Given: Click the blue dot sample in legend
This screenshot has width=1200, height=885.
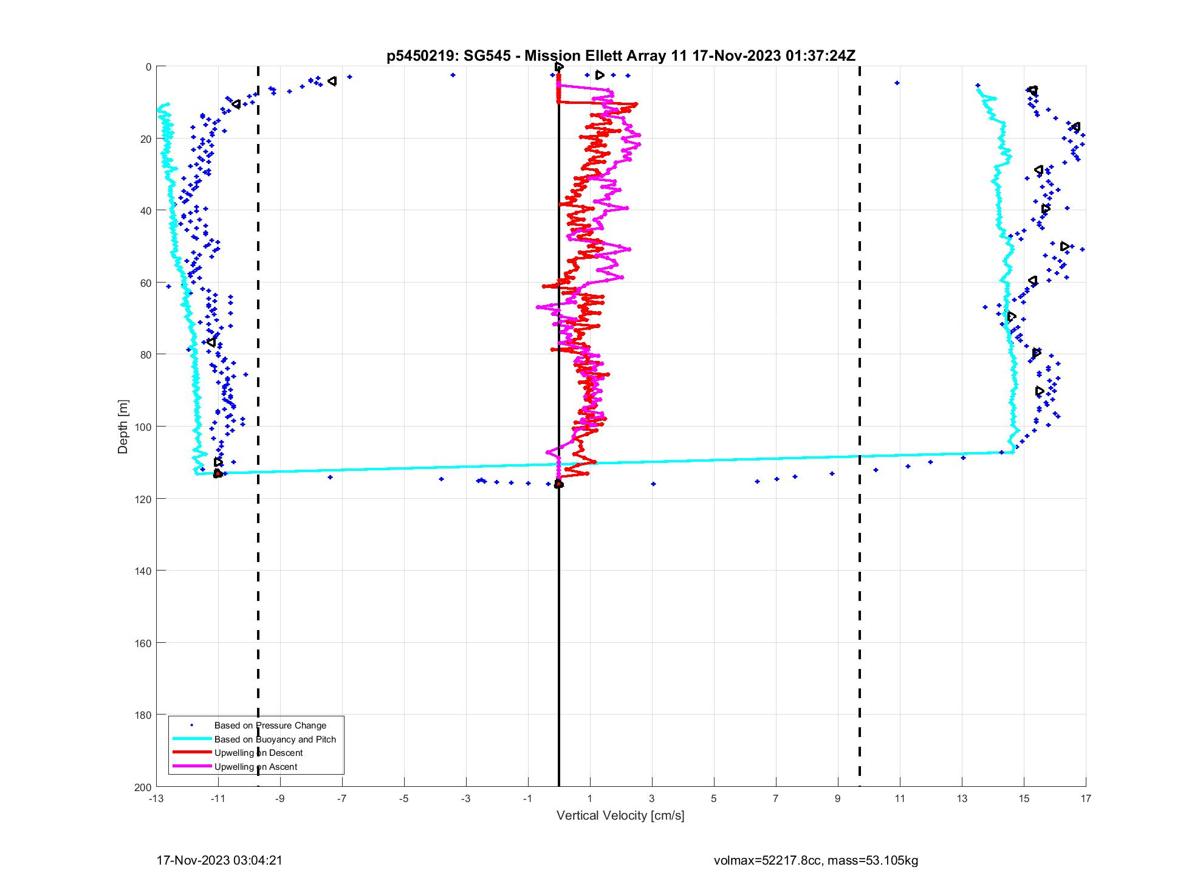Looking at the screenshot, I should click(191, 725).
